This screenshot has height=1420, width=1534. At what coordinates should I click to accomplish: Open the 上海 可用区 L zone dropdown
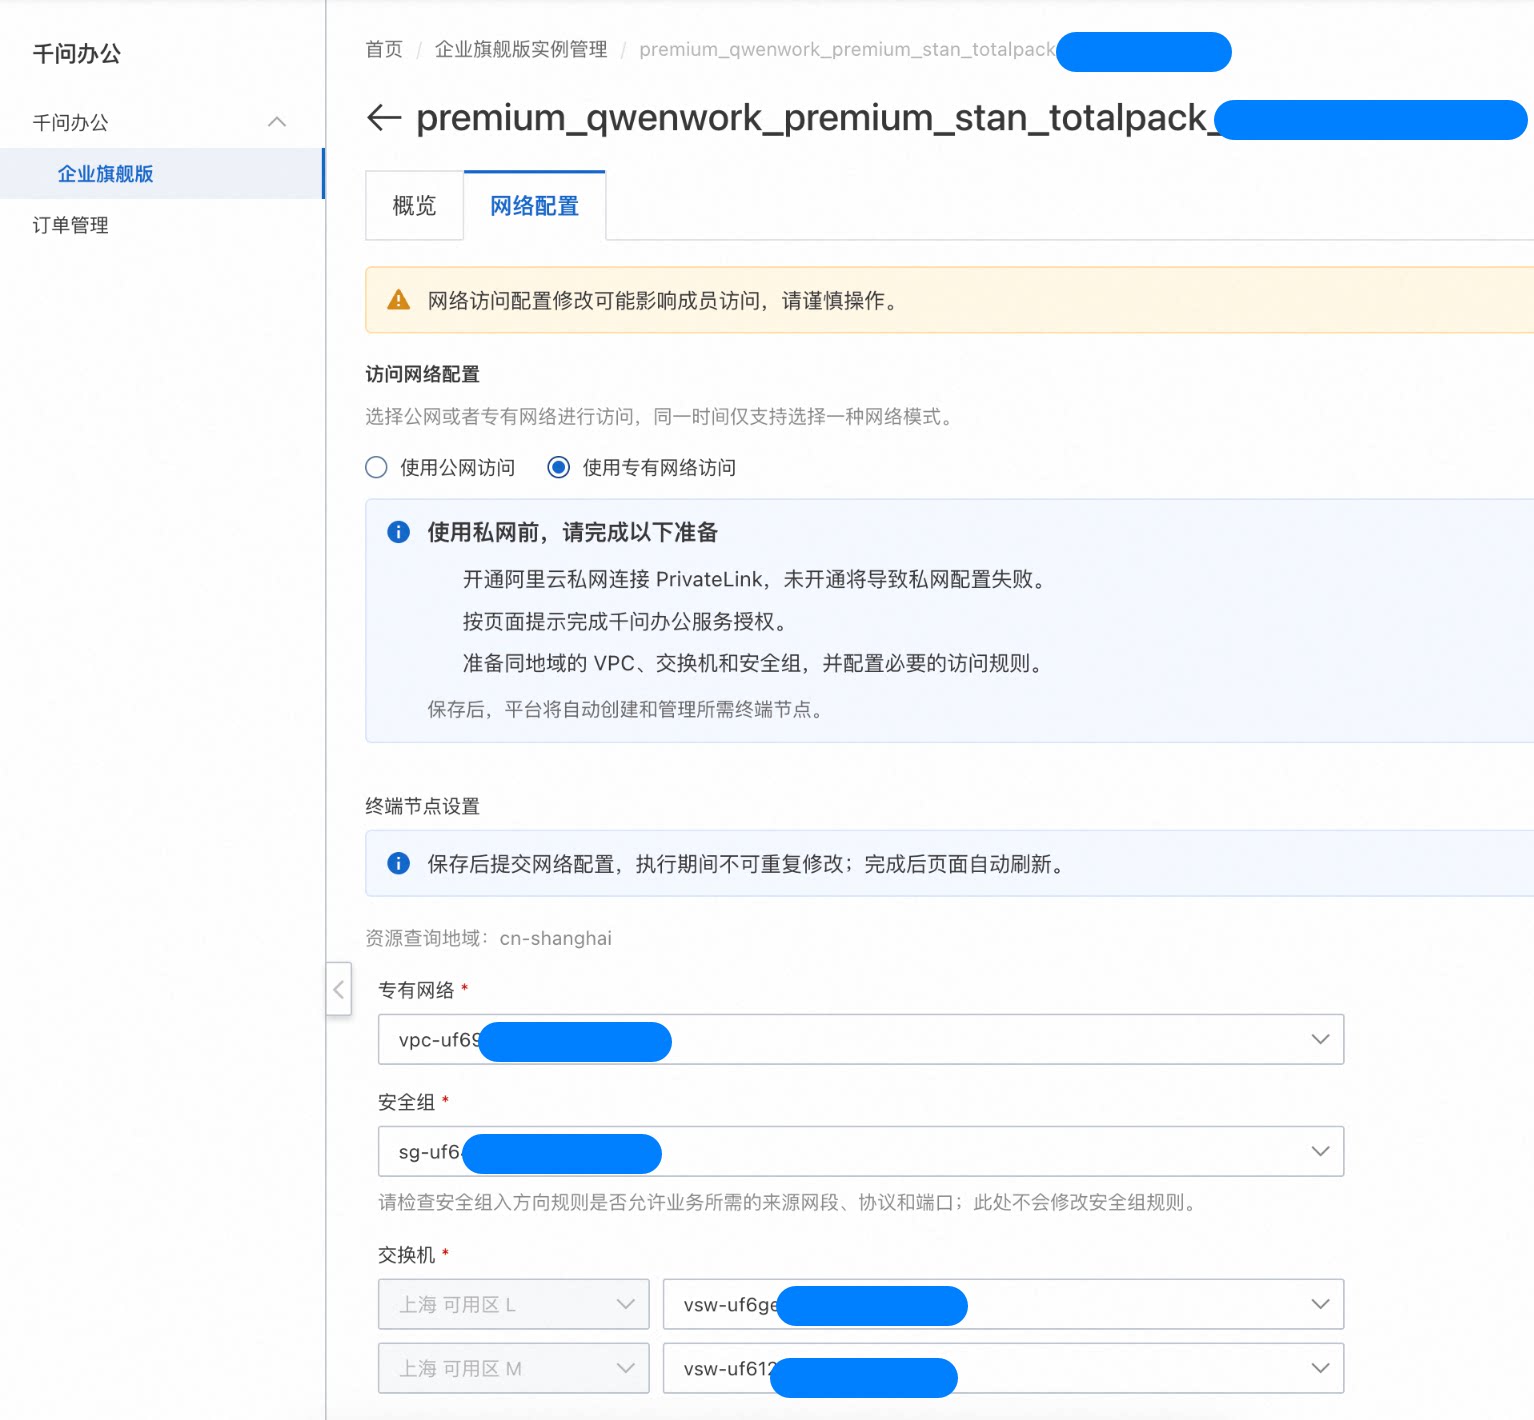(514, 1304)
